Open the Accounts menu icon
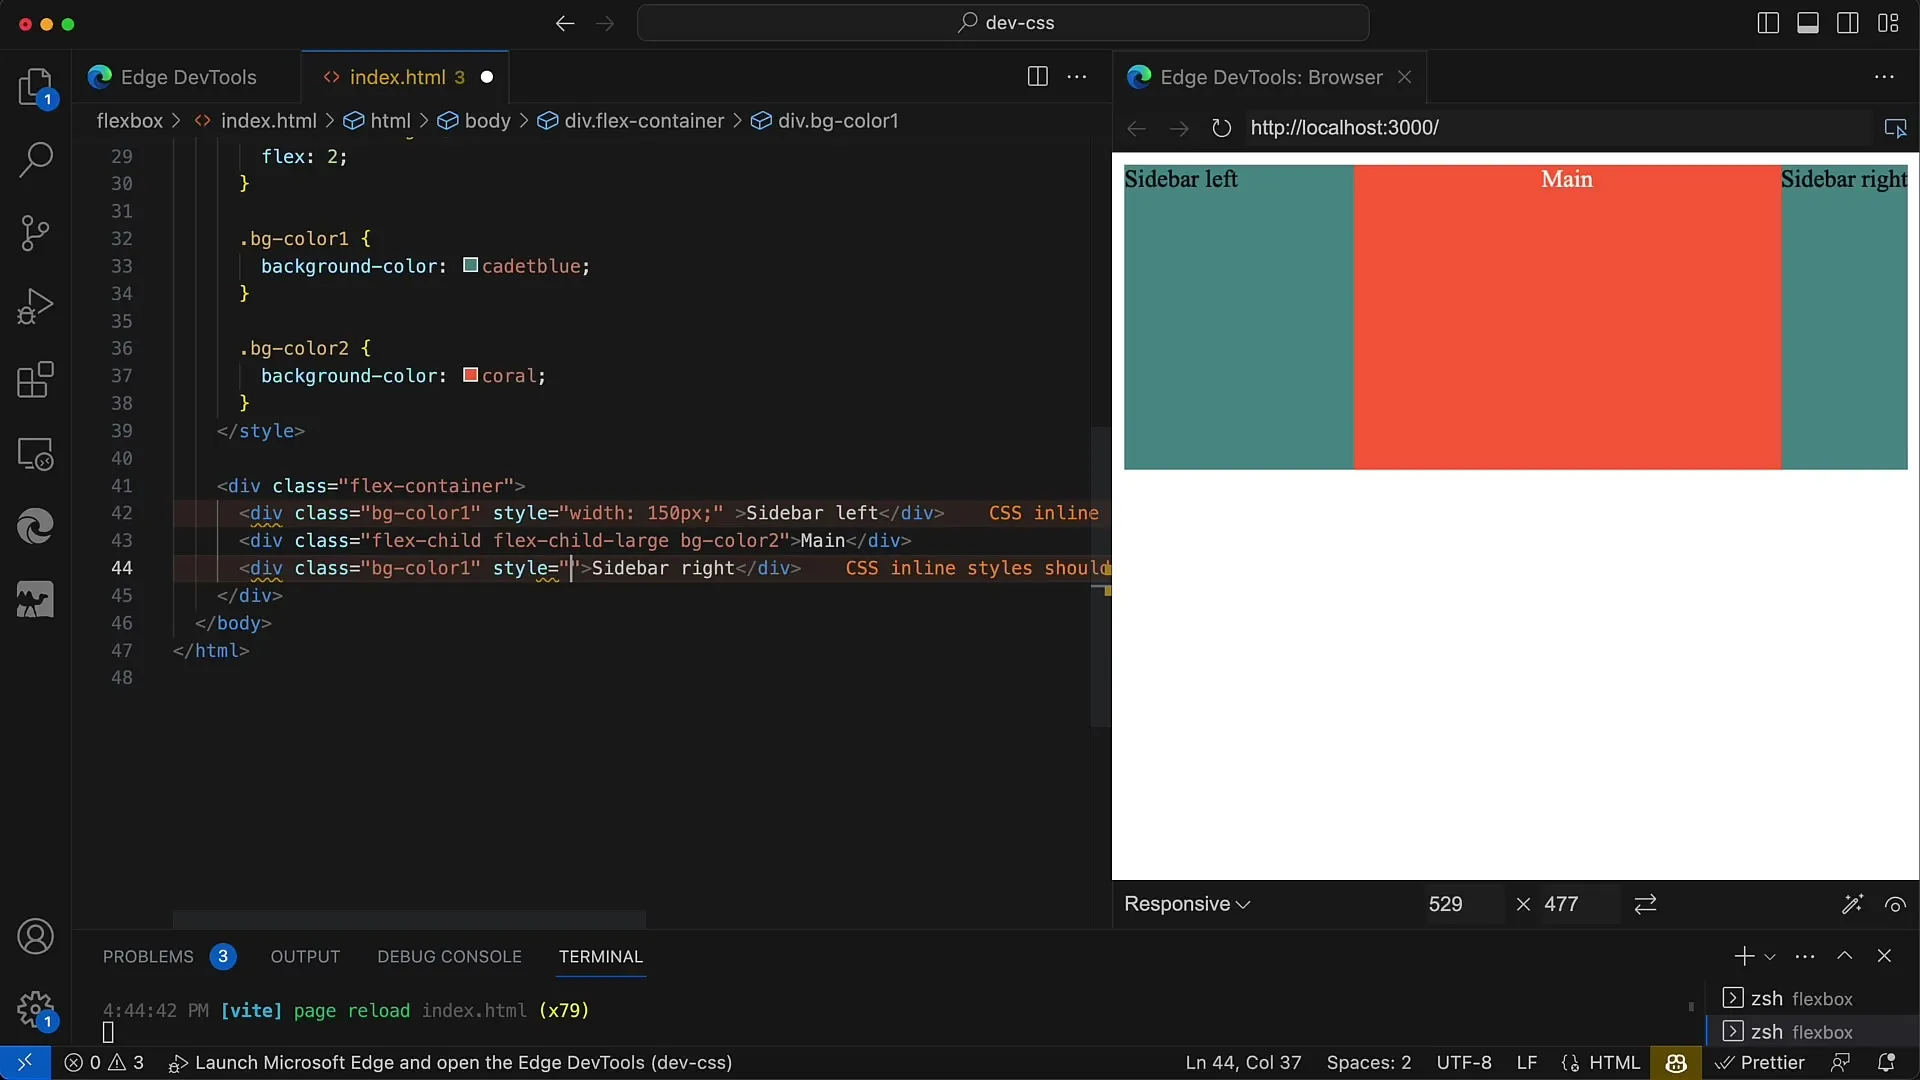1920x1080 pixels. [36, 937]
